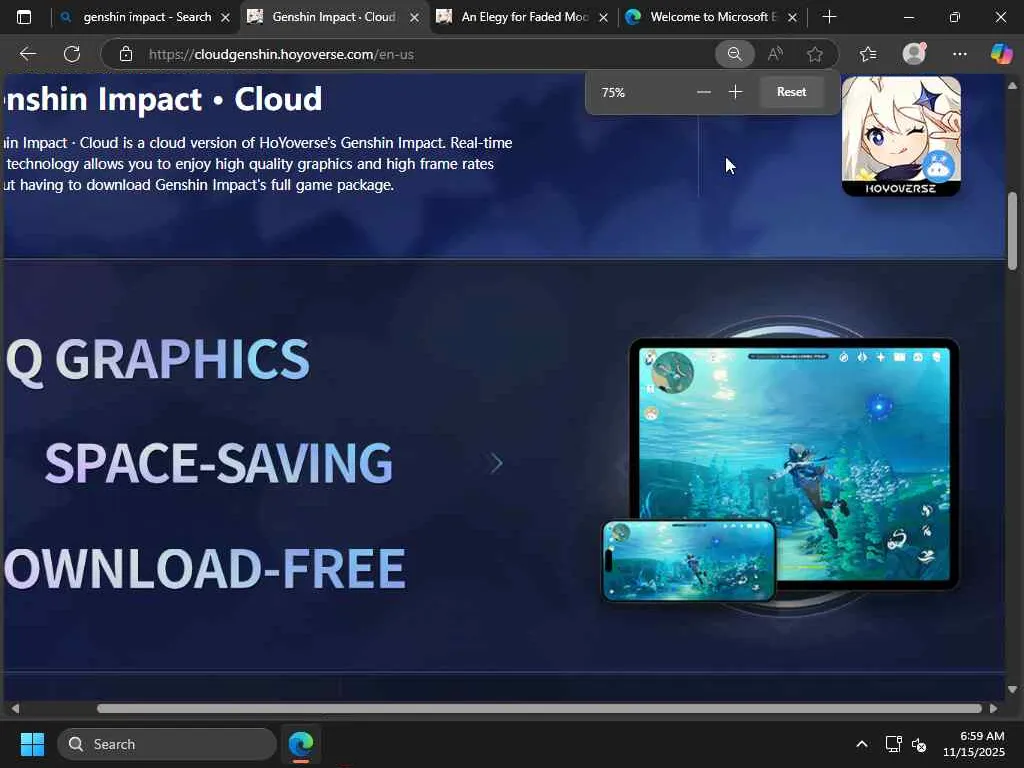Open the Favorites list icon

(x=868, y=54)
